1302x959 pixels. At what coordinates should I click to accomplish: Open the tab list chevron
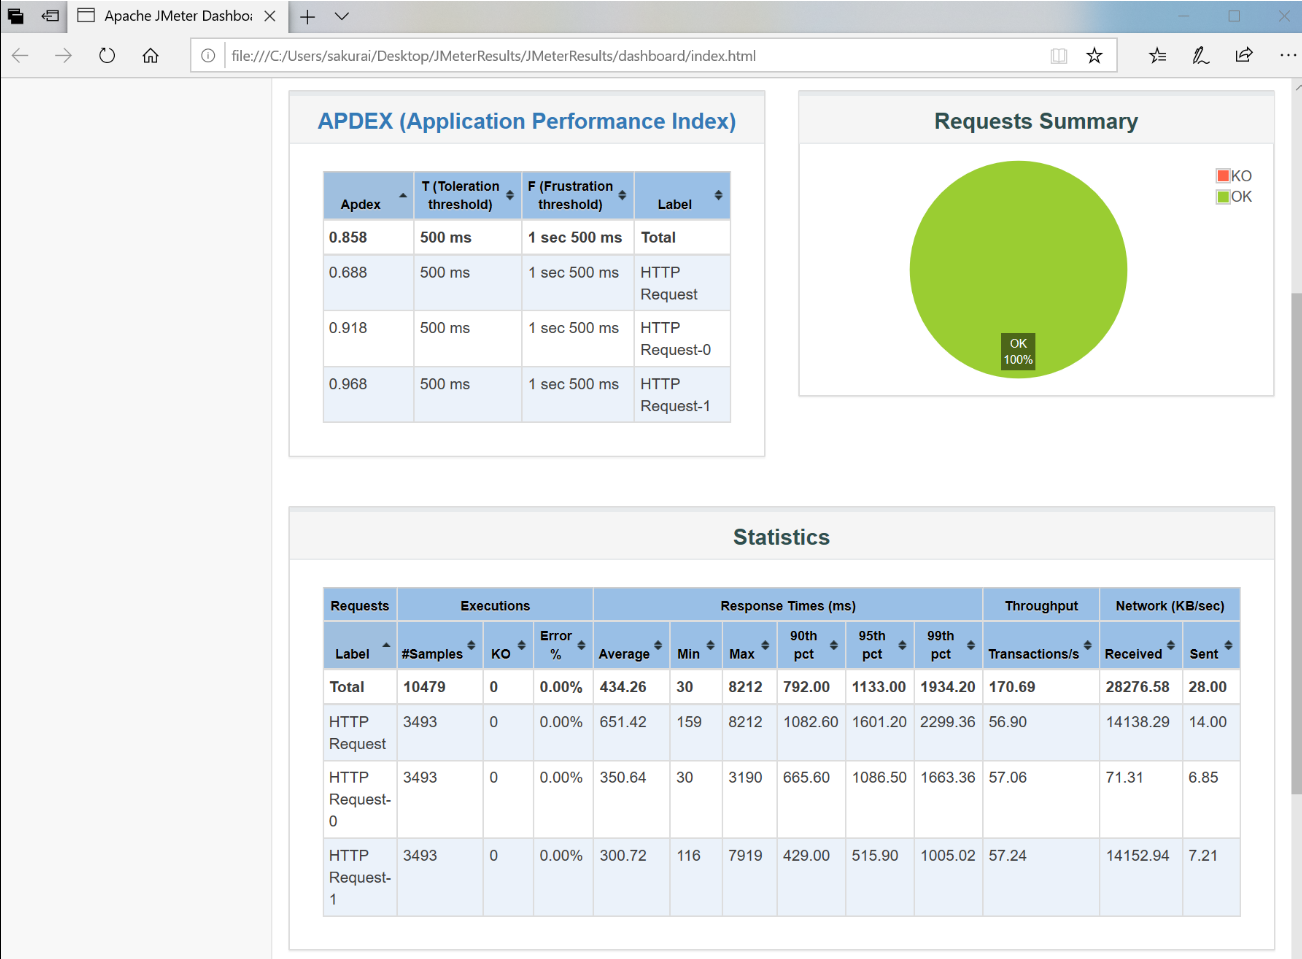point(342,16)
